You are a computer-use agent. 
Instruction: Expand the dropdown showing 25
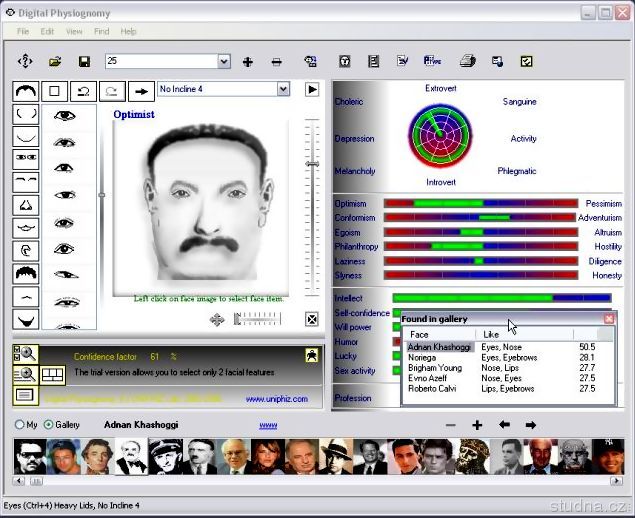[223, 62]
